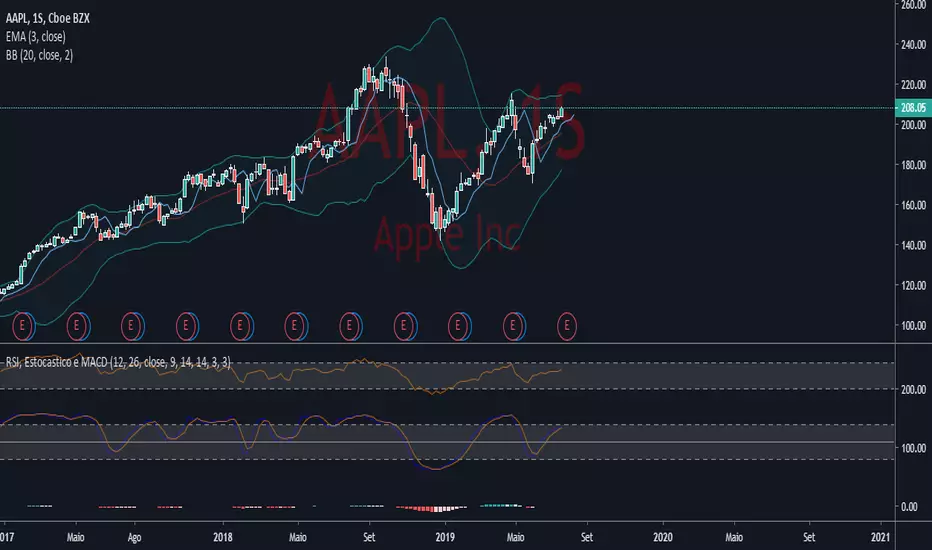932x550 pixels.
Task: Click the 200.00 label on the indicator pane axis
Action: click(x=913, y=389)
